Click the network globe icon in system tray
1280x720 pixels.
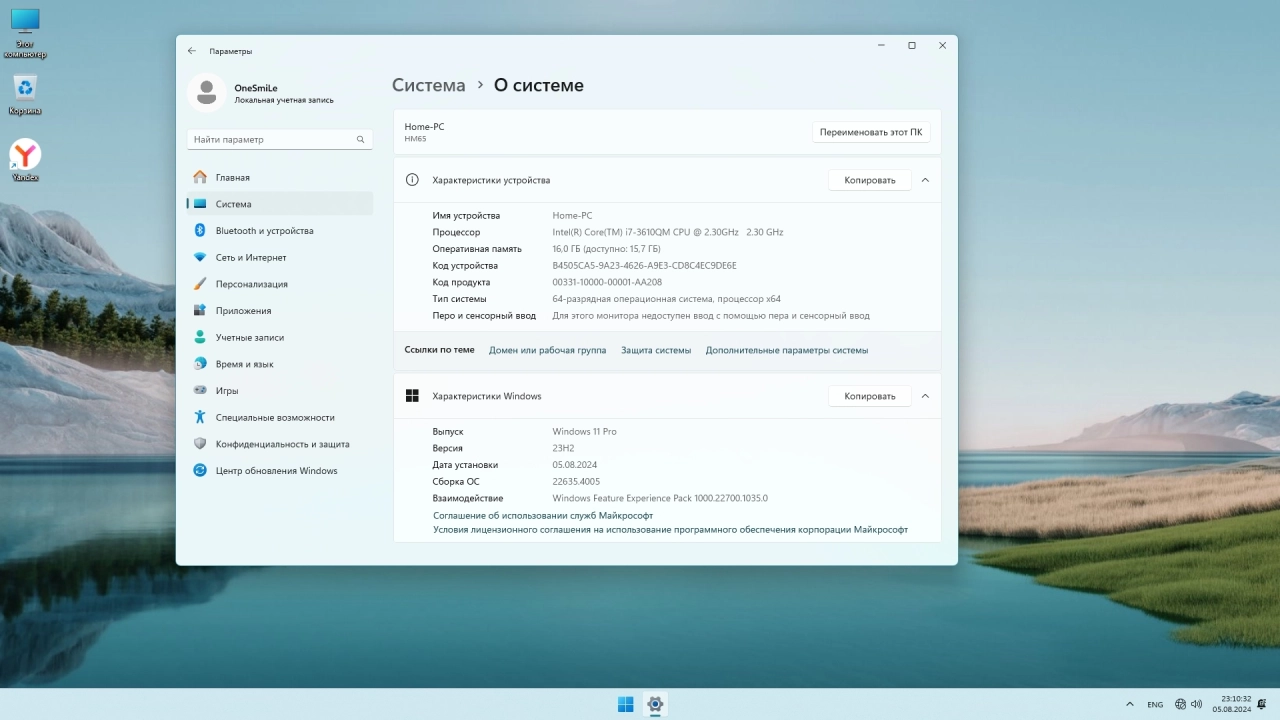(x=1181, y=704)
